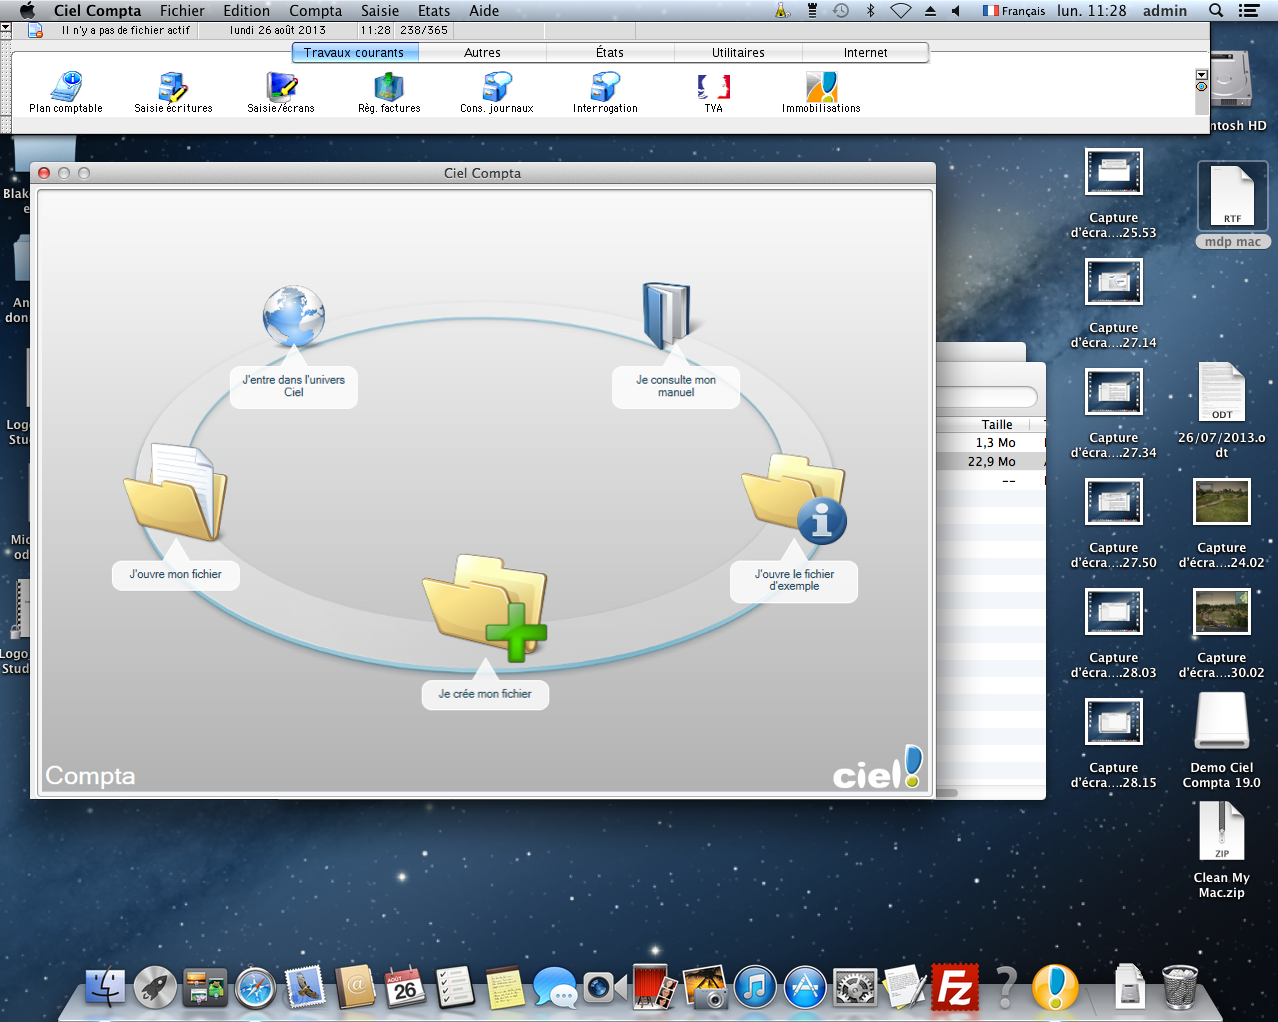Open Spotlight search magnifier

click(1216, 11)
